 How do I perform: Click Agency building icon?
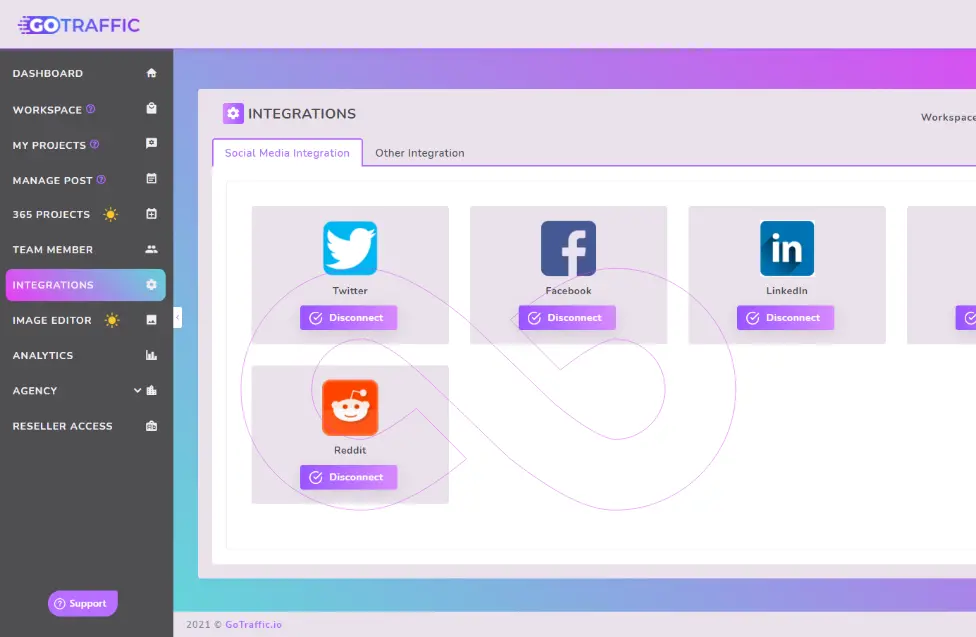click(151, 390)
